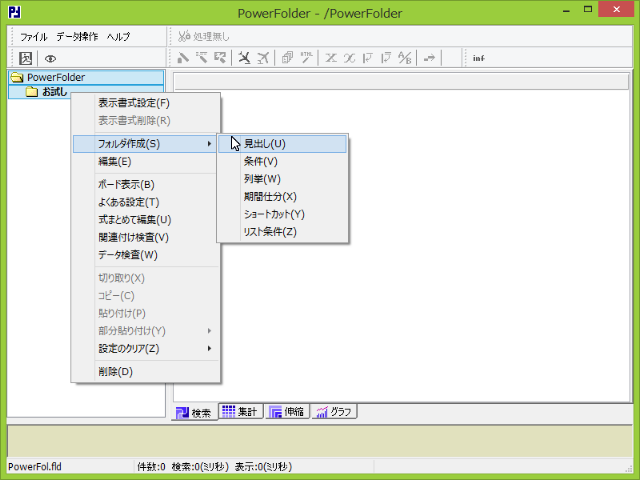Open the ファイル menu
The width and height of the screenshot is (640, 480).
pyautogui.click(x=33, y=37)
